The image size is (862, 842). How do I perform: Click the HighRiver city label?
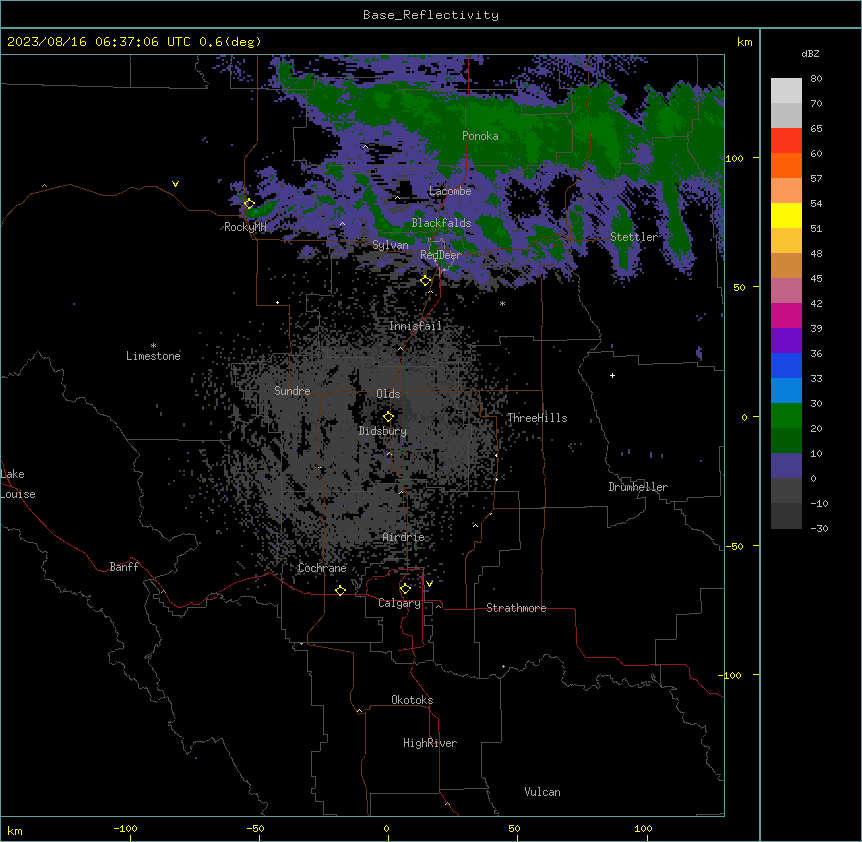click(x=430, y=743)
